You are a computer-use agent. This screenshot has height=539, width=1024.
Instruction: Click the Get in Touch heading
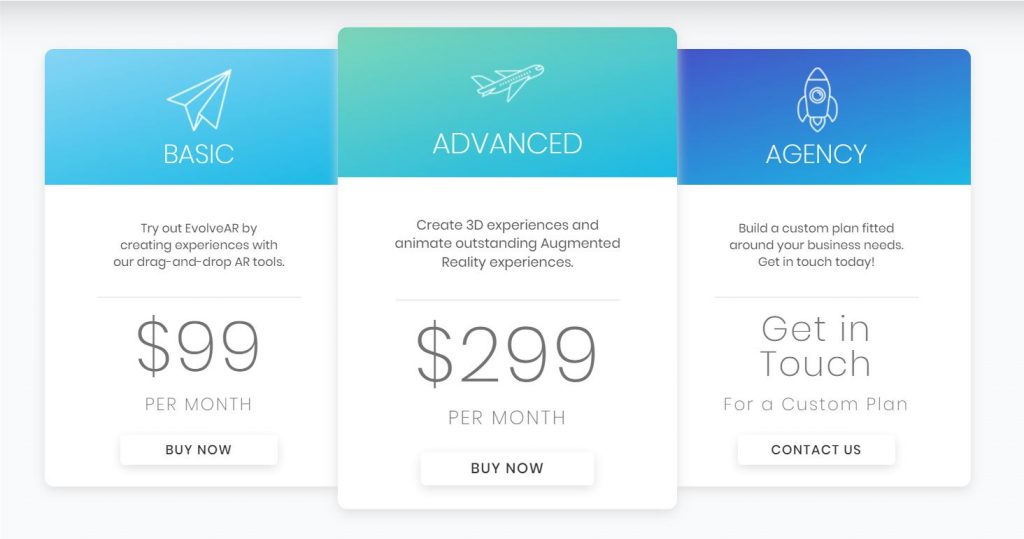coord(816,346)
